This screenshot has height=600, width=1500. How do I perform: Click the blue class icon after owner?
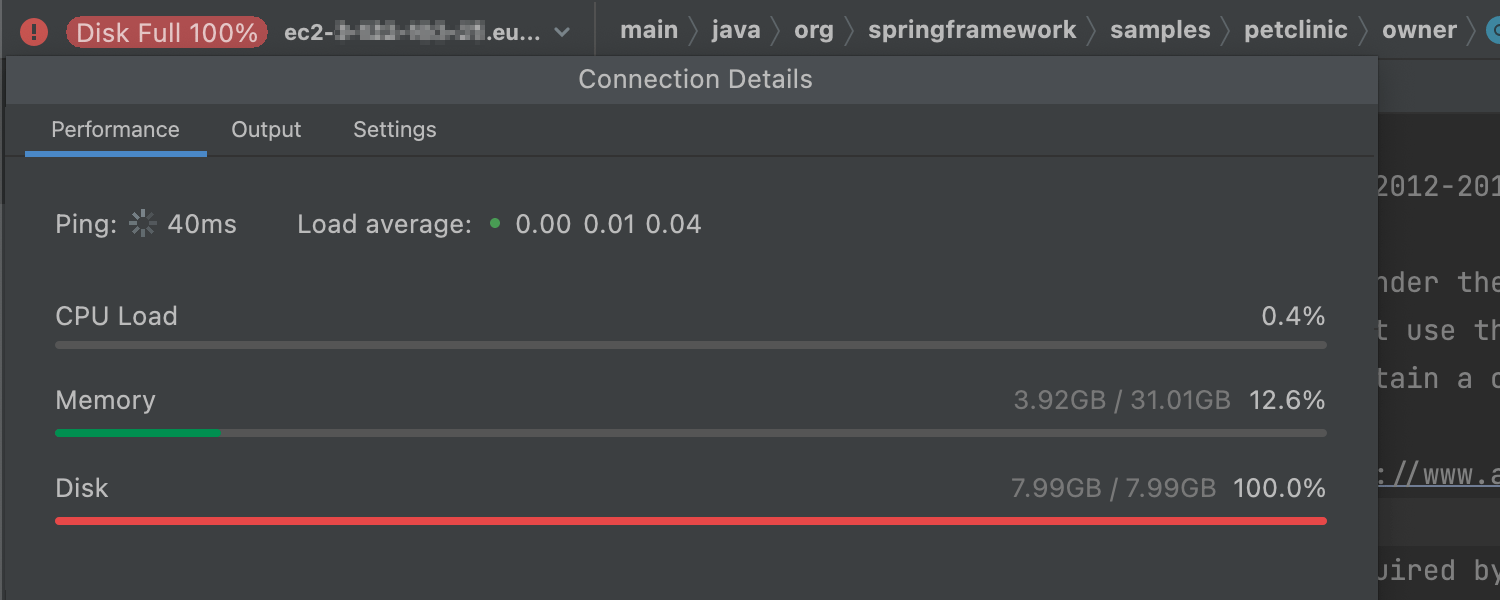coord(1494,32)
